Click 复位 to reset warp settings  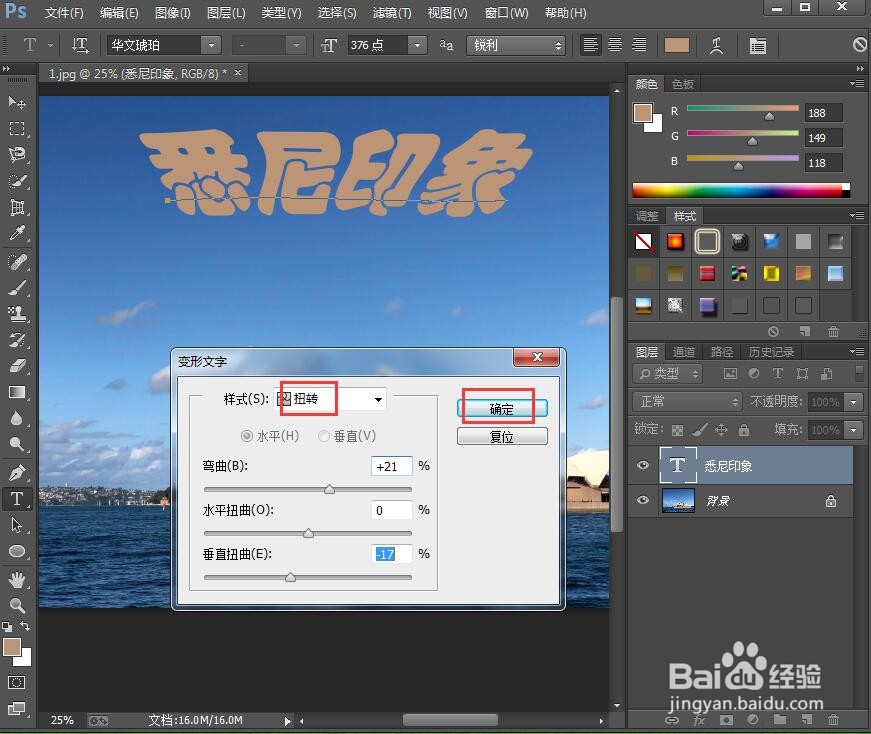[502, 435]
